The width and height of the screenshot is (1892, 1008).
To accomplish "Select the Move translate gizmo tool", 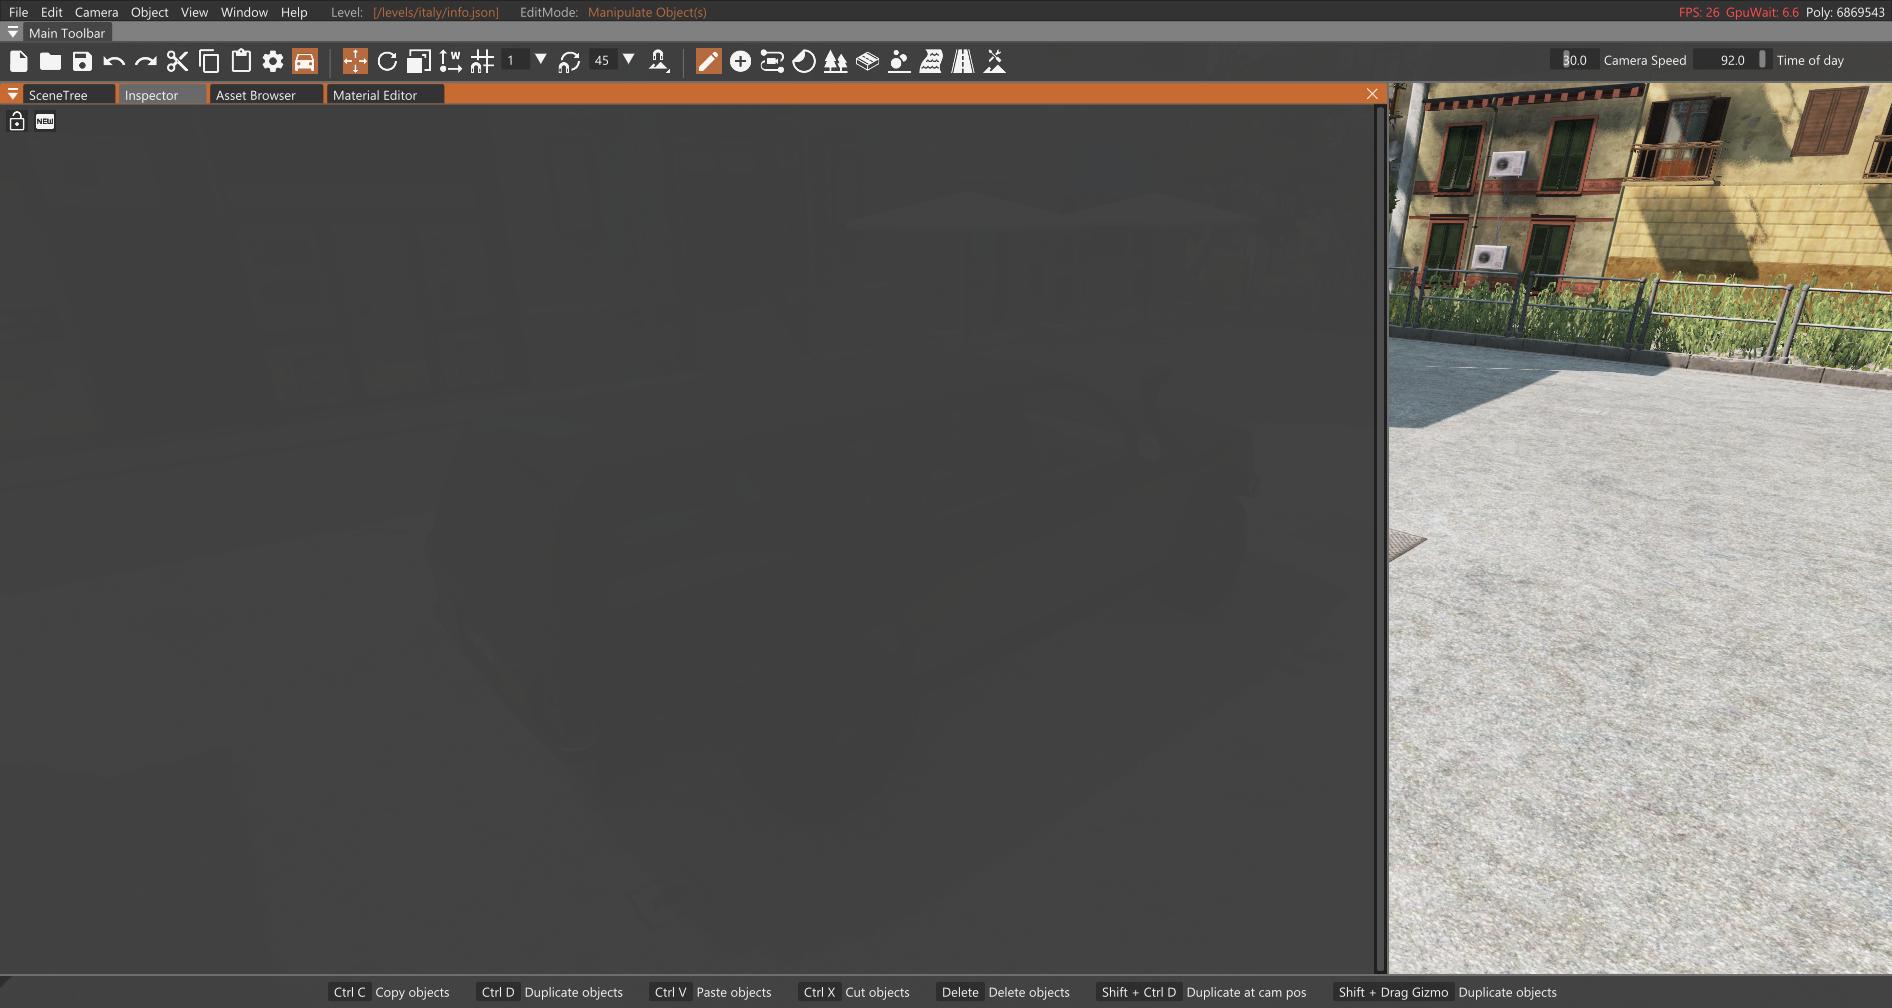I will 355,61.
